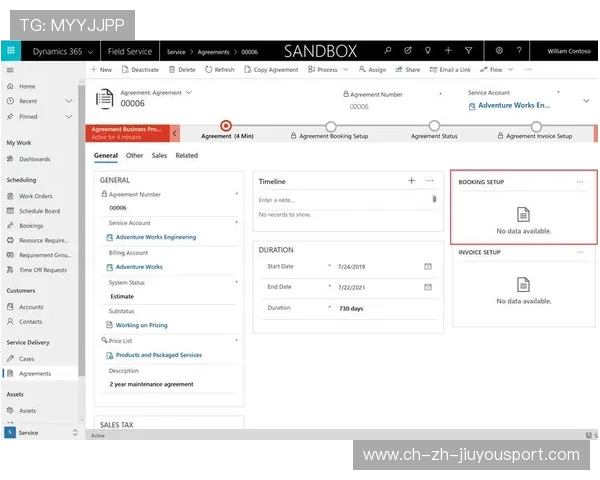Open the End Date calendar picker
The height and width of the screenshot is (480, 600).
tap(427, 287)
